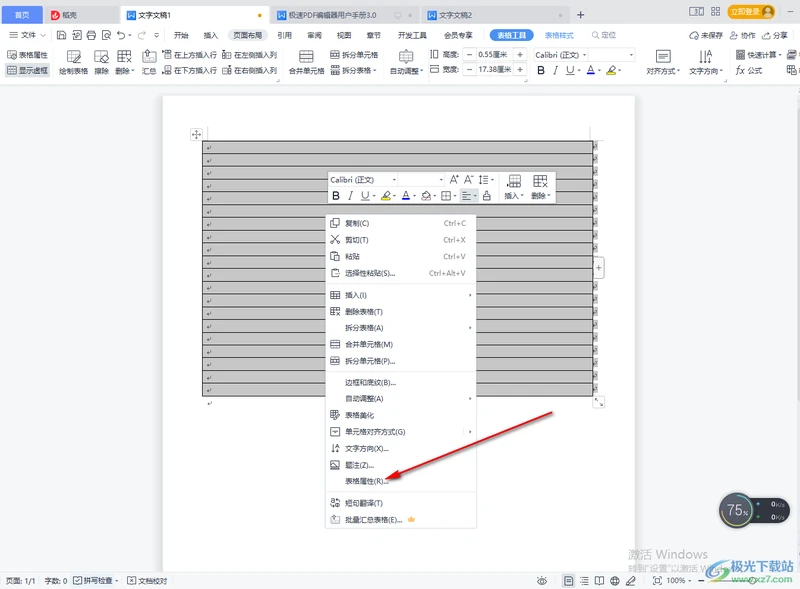Viewport: 800px width, 589px height.
Task: Click the 定位 search box
Action: click(x=604, y=35)
